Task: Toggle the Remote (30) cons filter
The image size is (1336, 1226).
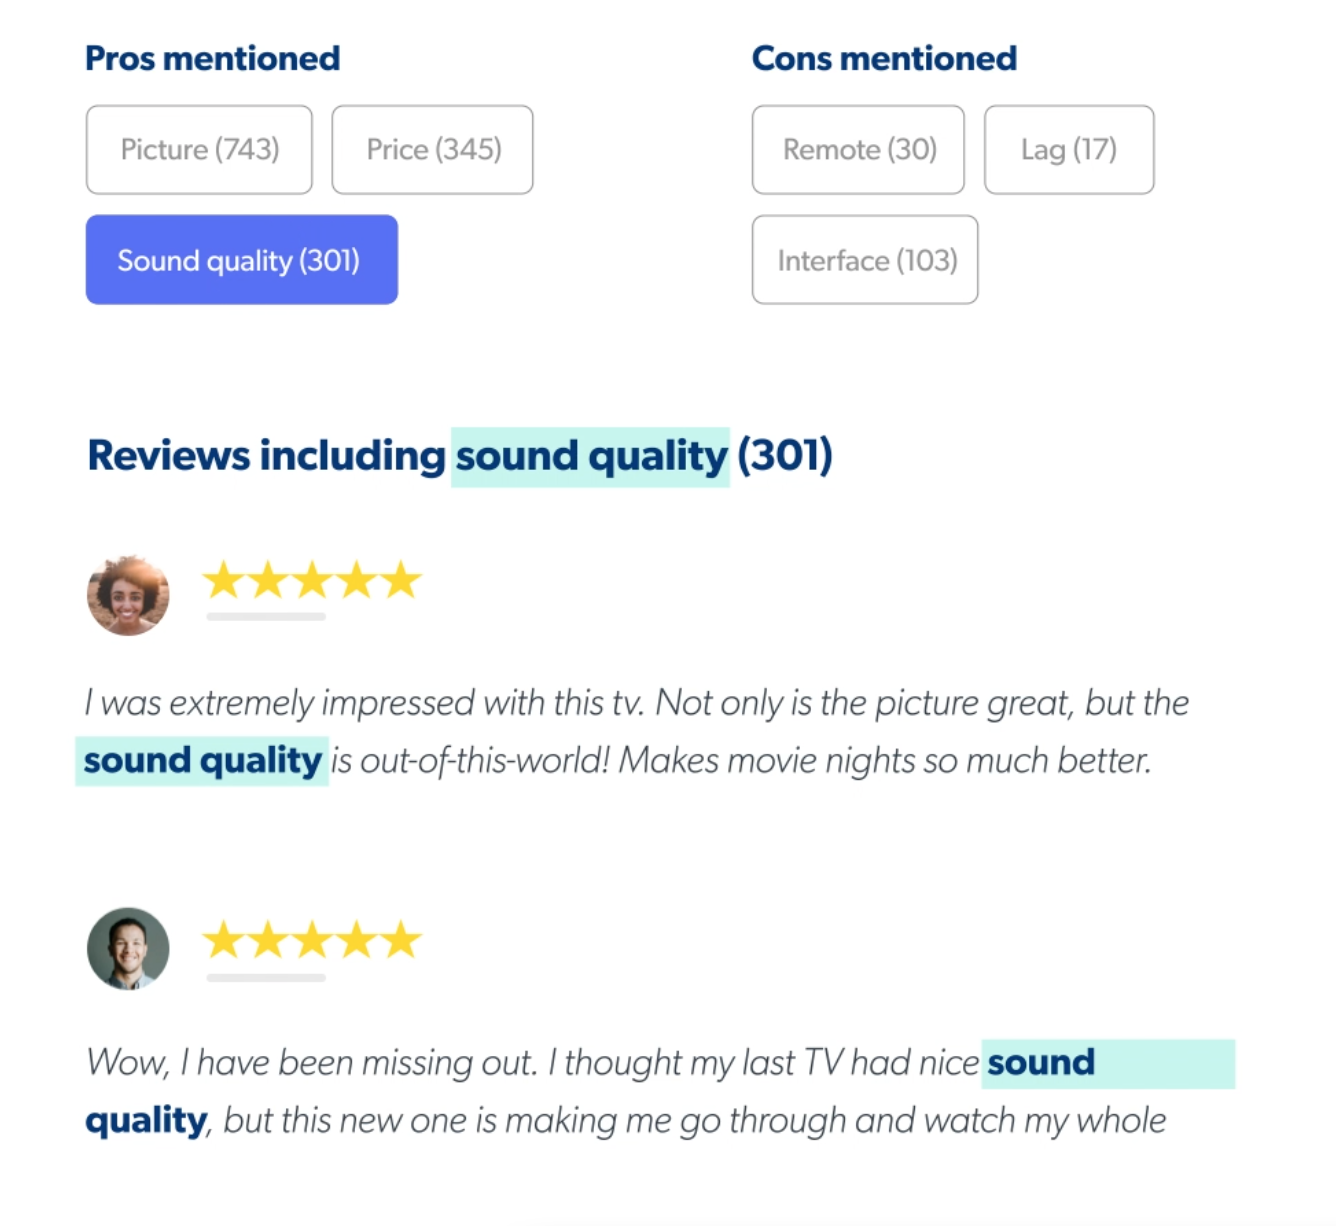Action: point(857,149)
